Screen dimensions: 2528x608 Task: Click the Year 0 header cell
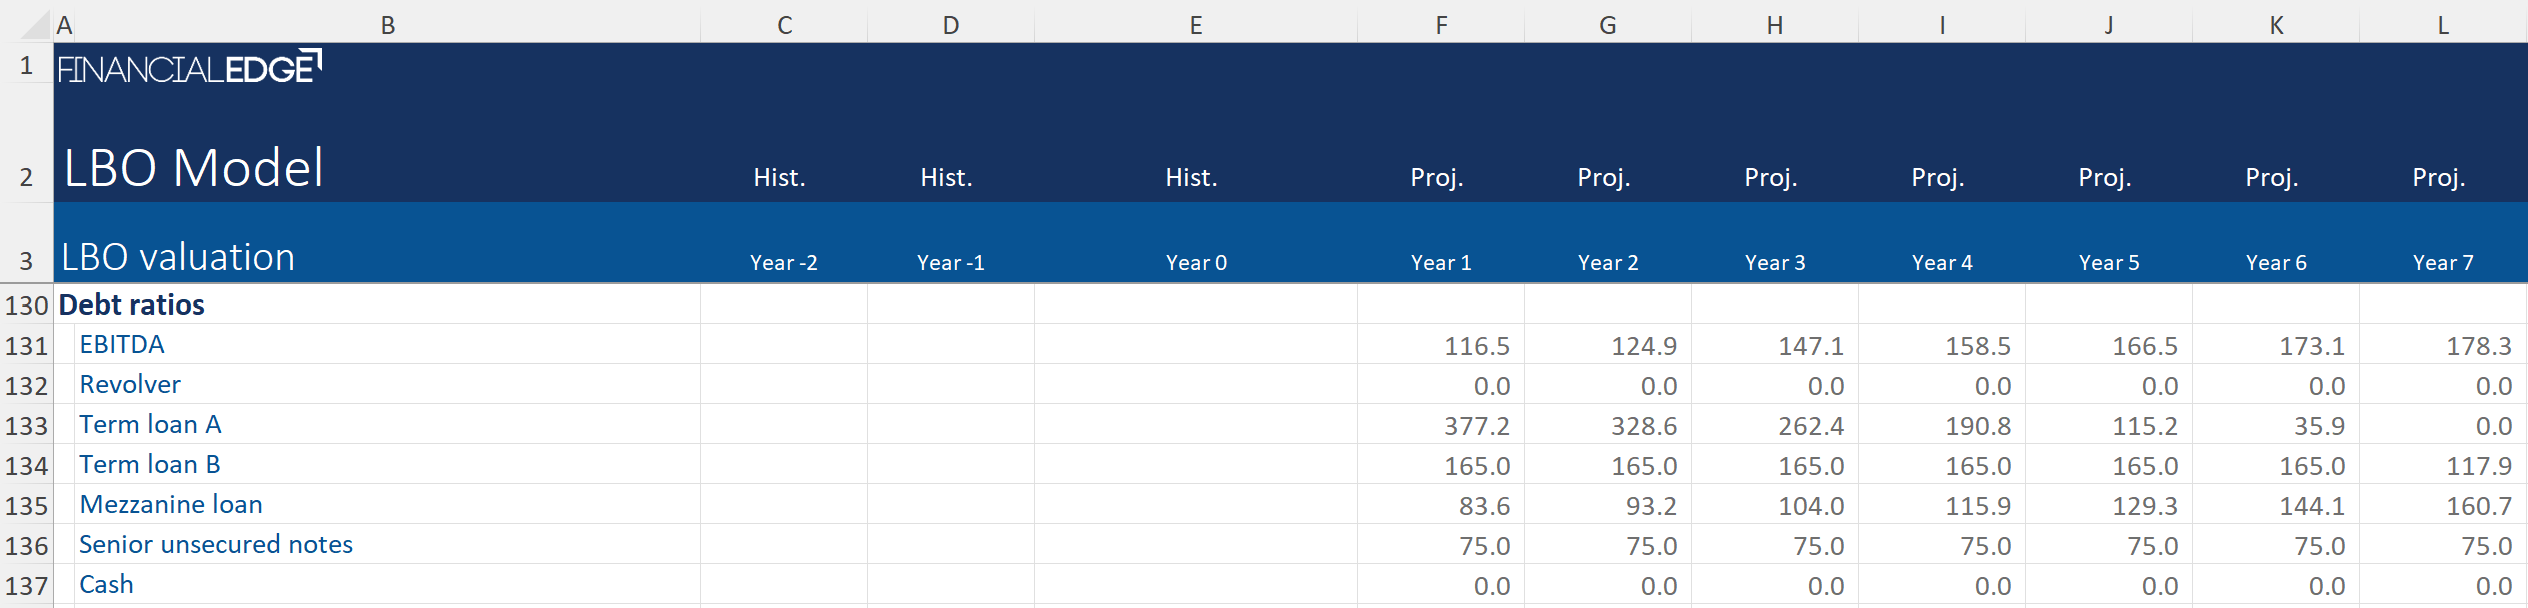(x=1196, y=263)
